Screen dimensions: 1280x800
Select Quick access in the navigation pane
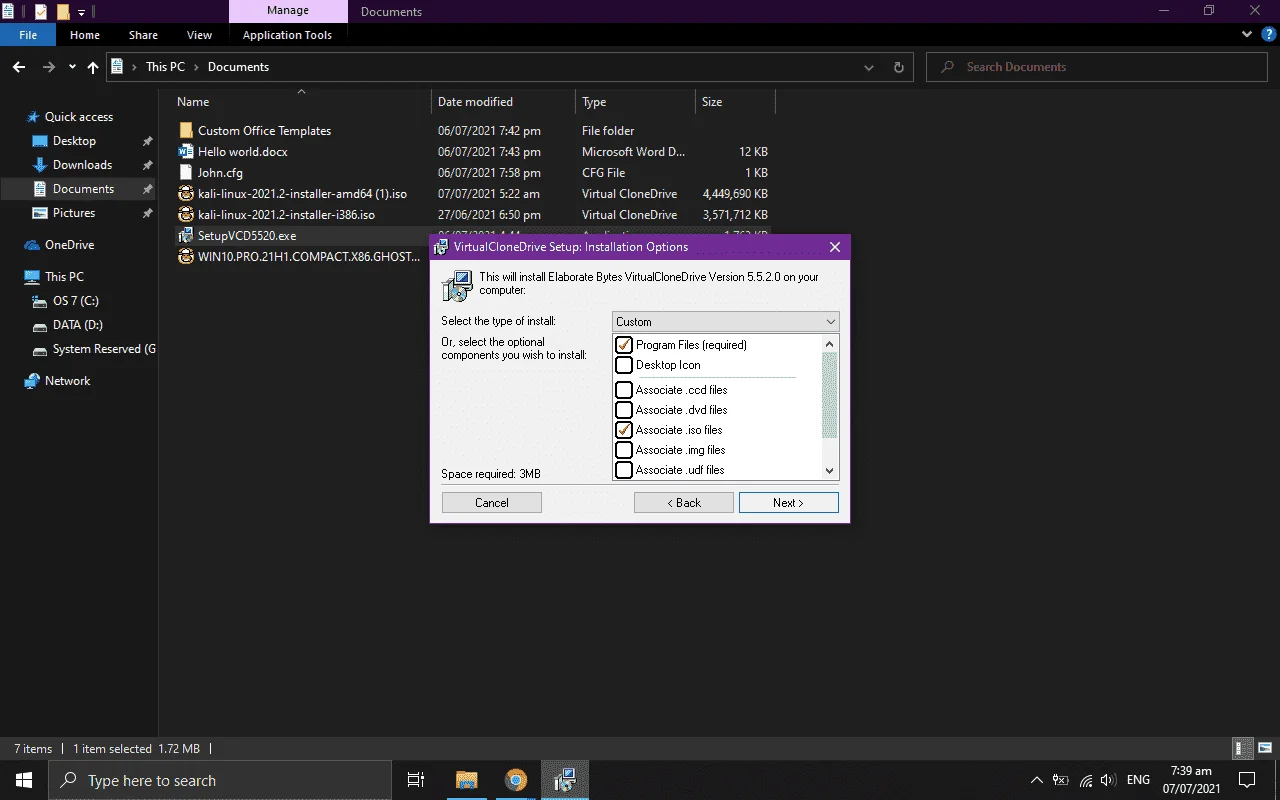pos(79,117)
